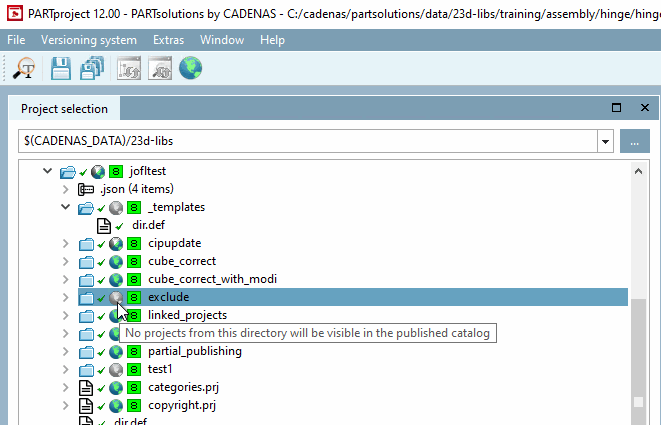Expand the cipupdate folder
The width and height of the screenshot is (661, 425).
(x=65, y=243)
